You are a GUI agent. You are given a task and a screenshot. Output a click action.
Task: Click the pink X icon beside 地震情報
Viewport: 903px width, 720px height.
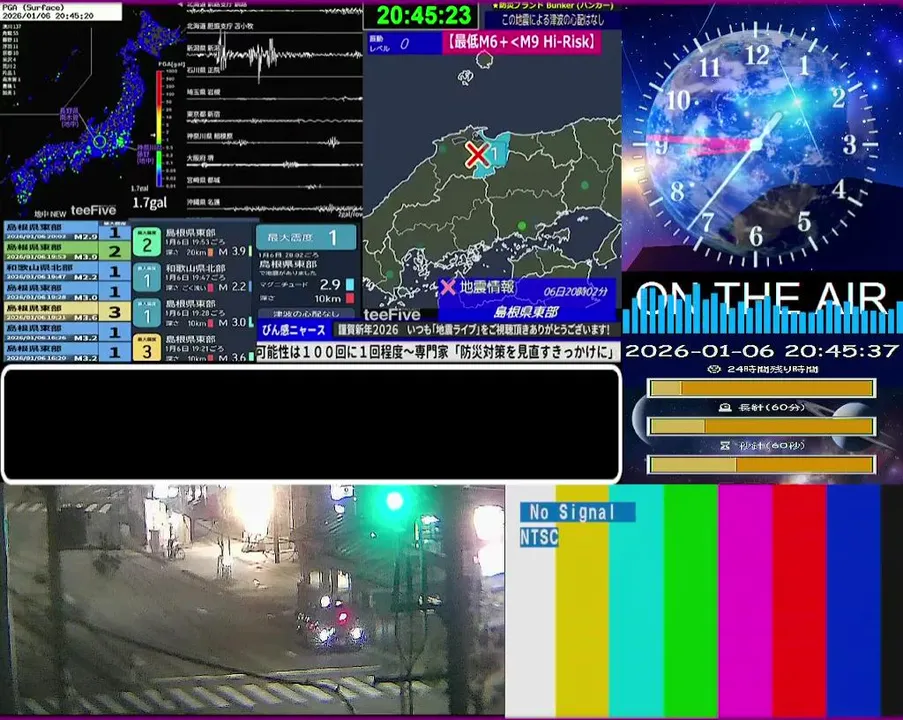coord(447,286)
